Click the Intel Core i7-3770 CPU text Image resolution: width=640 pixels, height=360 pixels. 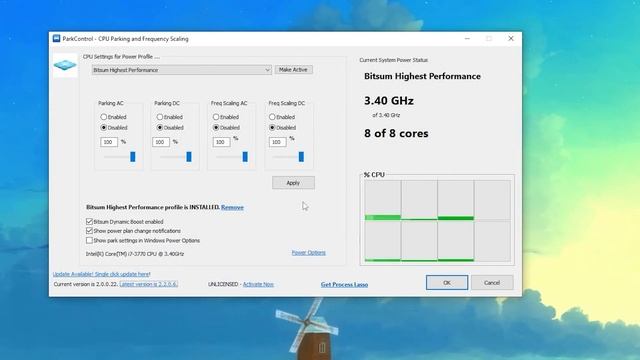click(x=135, y=254)
